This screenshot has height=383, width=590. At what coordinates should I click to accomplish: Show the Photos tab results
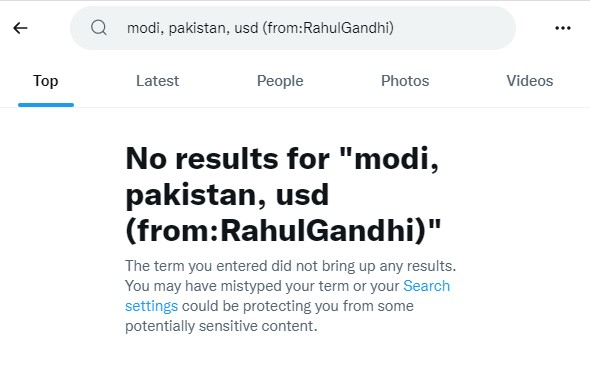tap(405, 81)
